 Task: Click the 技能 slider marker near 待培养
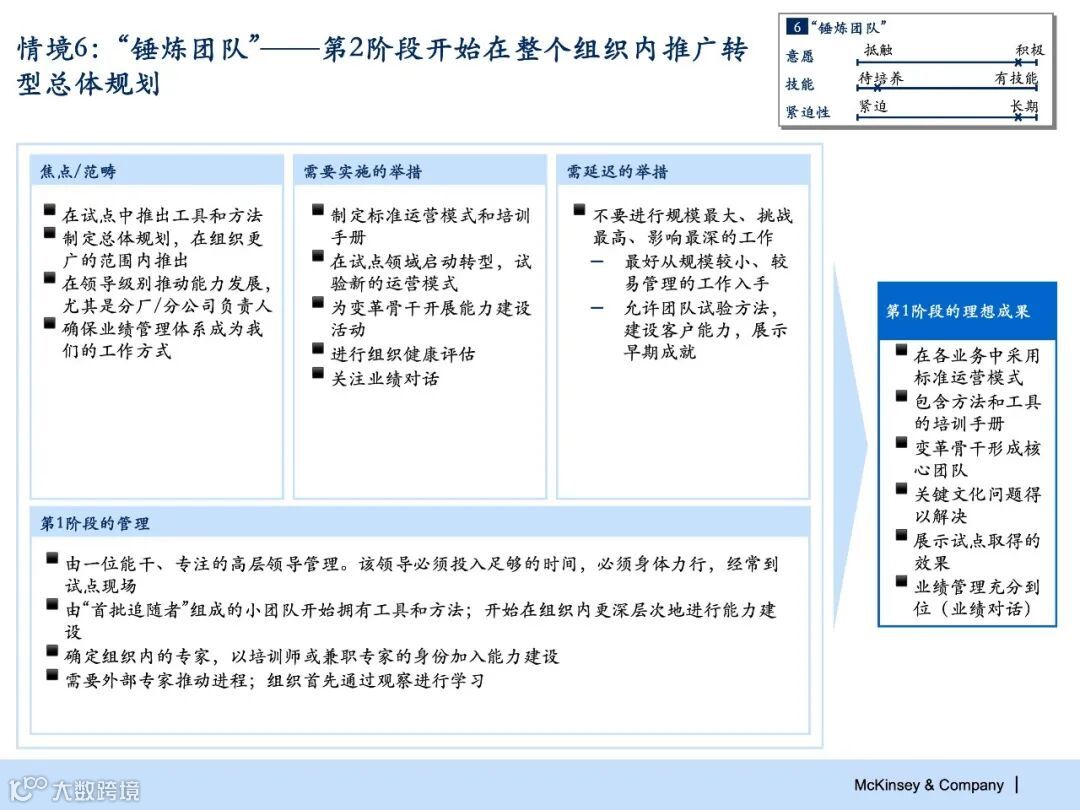click(x=878, y=88)
